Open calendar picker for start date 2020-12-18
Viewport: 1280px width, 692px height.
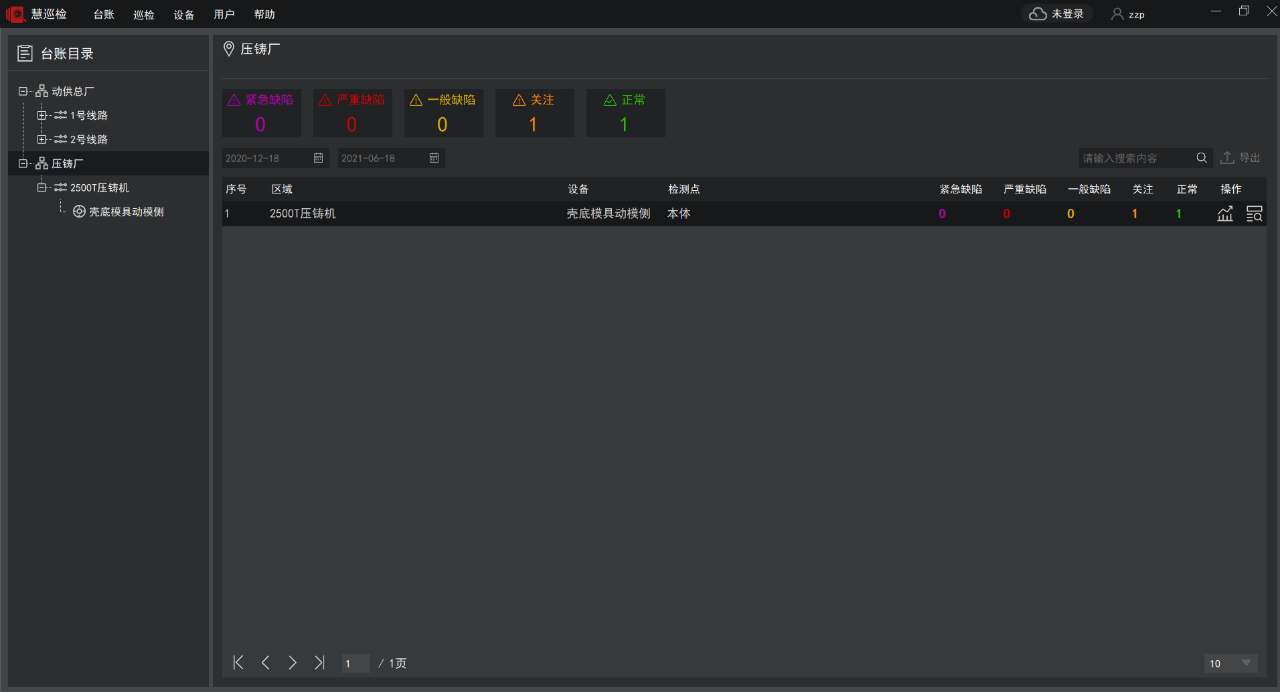click(319, 158)
